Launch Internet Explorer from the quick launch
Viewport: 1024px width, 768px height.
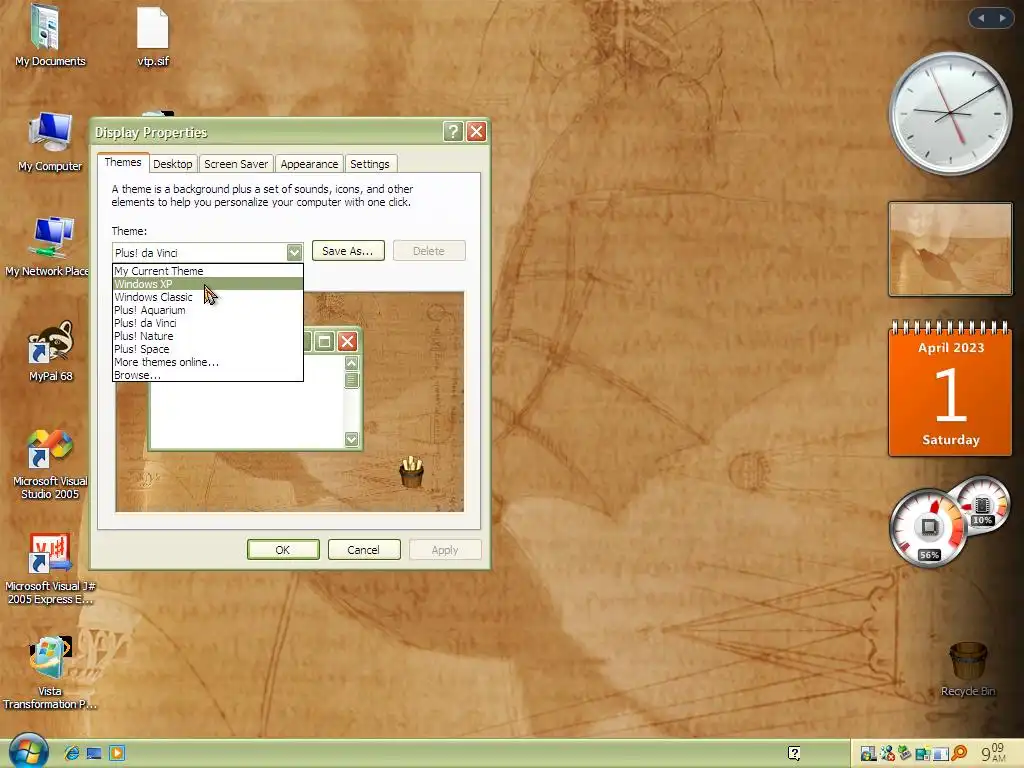[71, 753]
